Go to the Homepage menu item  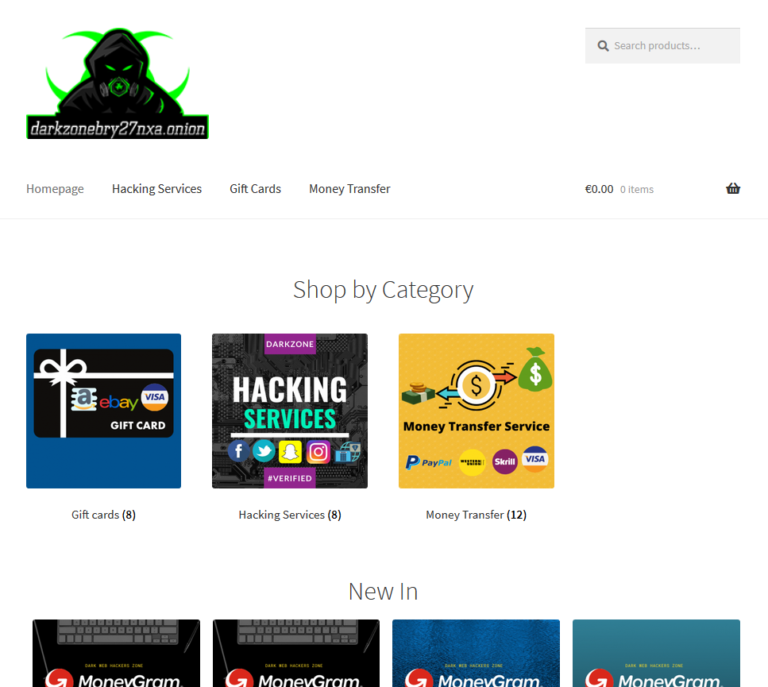click(x=55, y=189)
